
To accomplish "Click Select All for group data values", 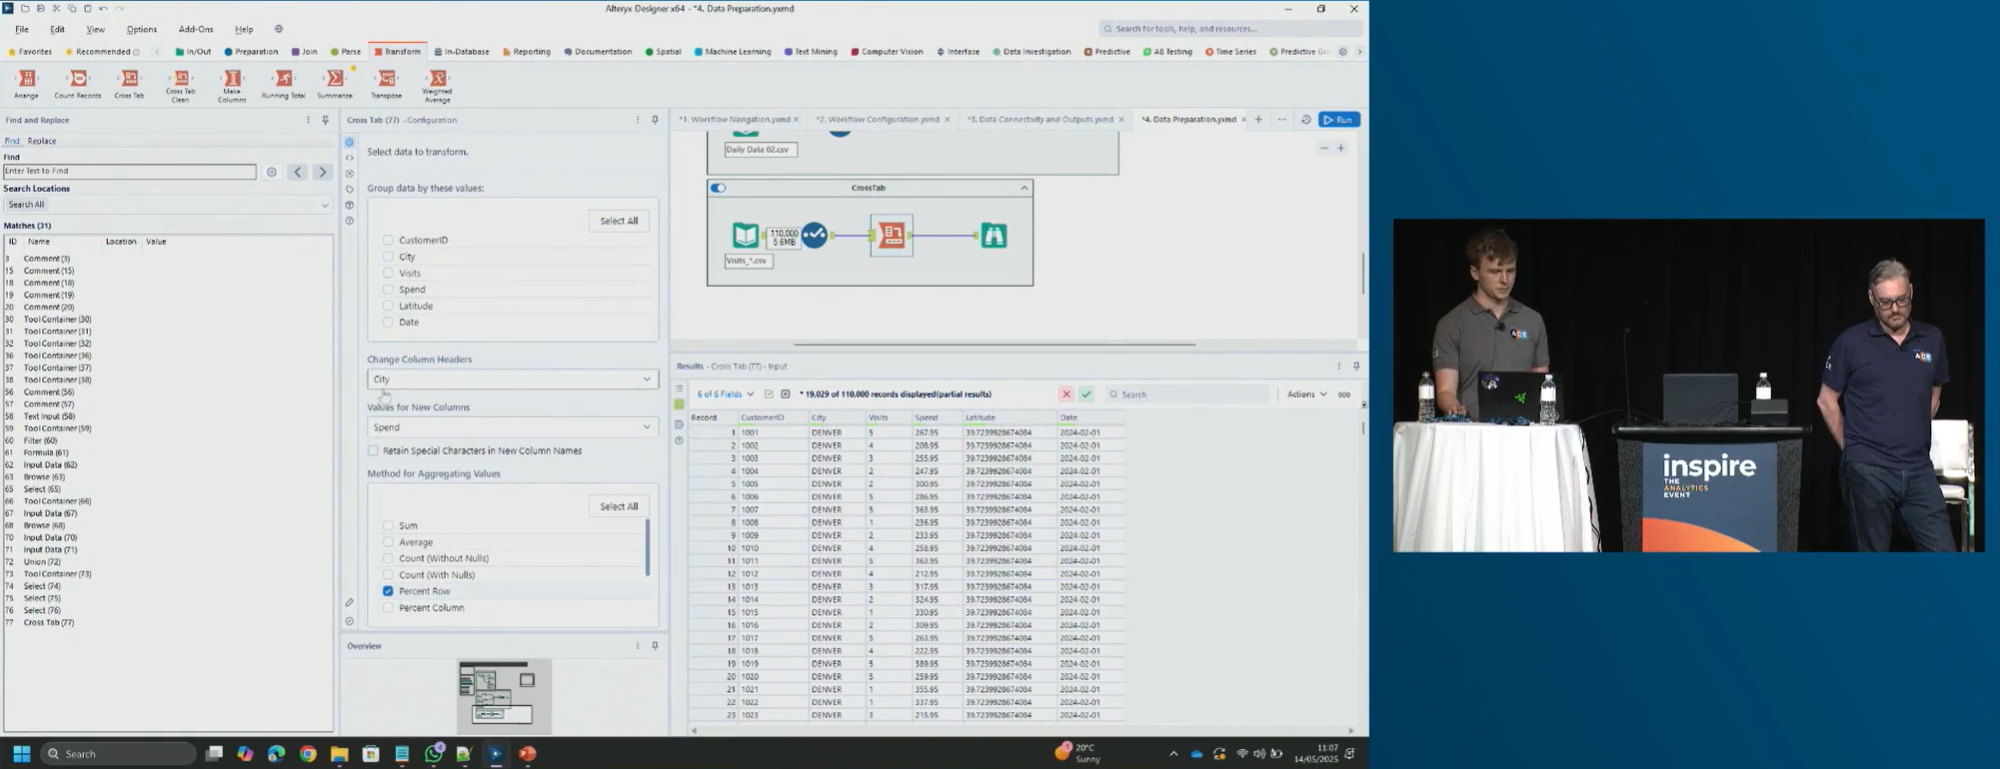I will point(619,221).
